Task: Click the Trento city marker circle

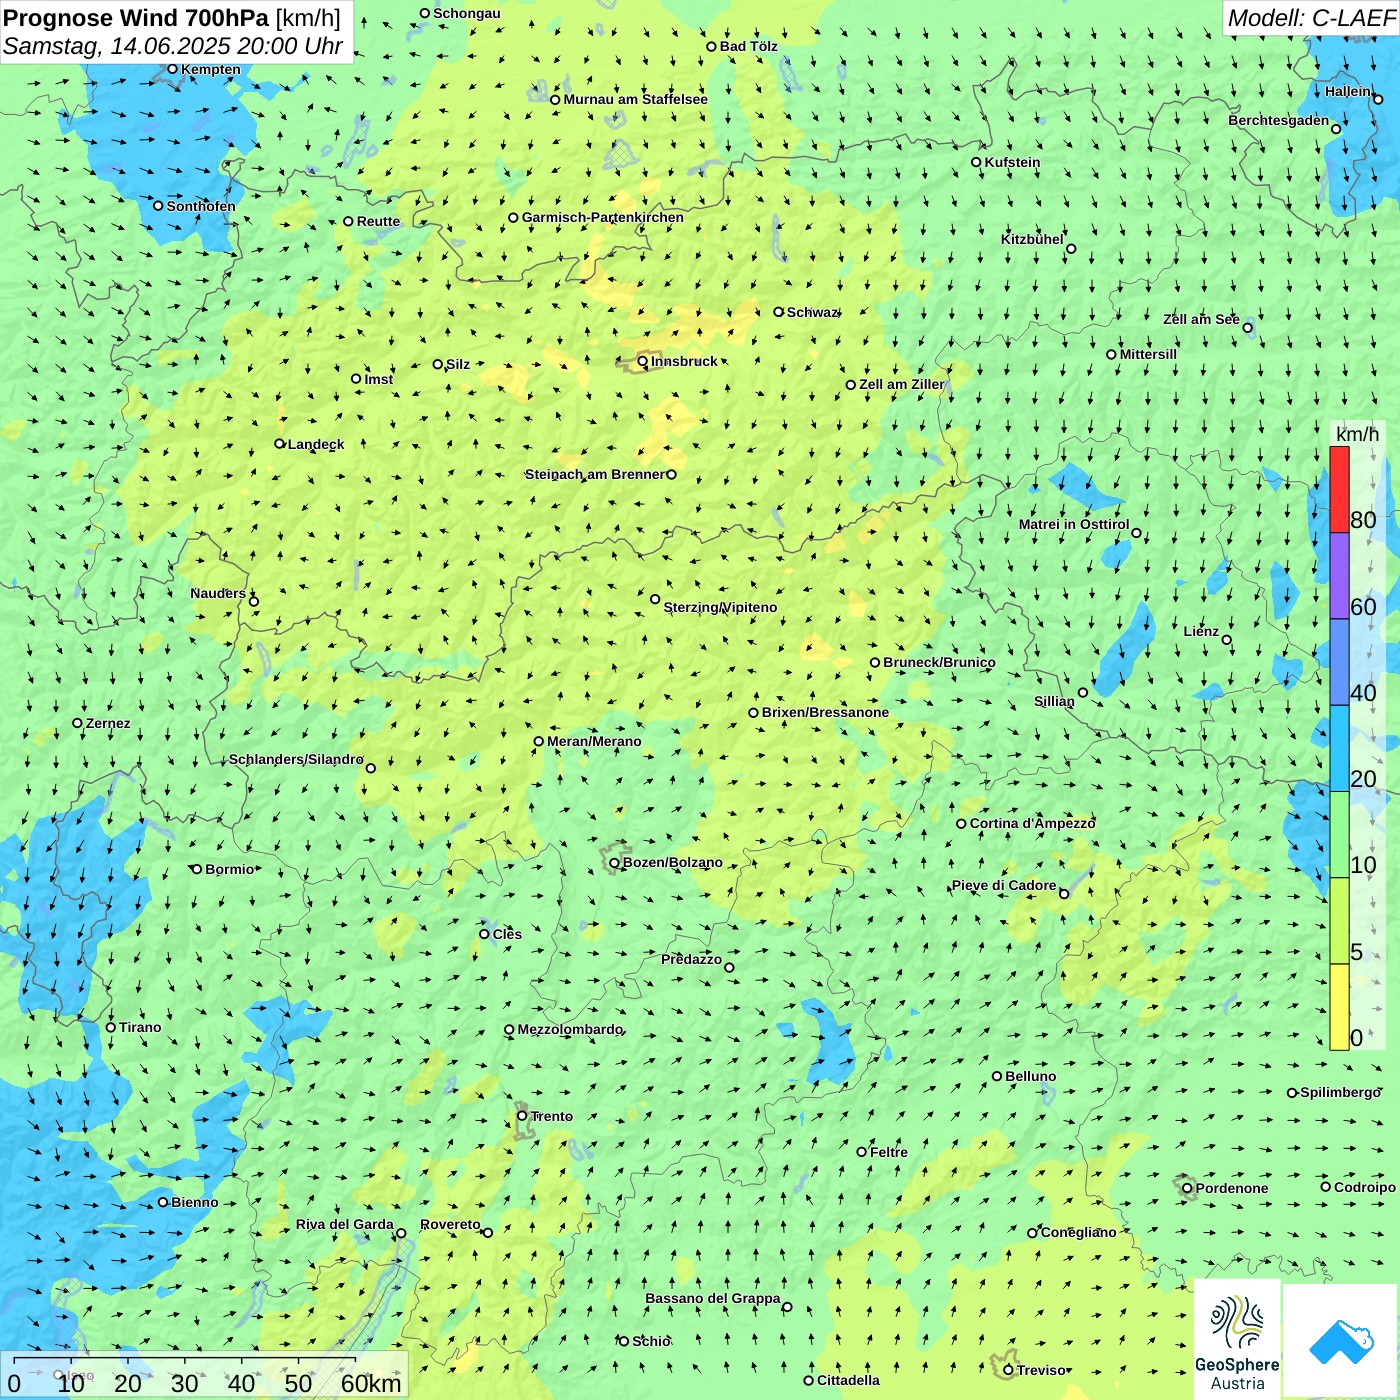Action: 522,1116
